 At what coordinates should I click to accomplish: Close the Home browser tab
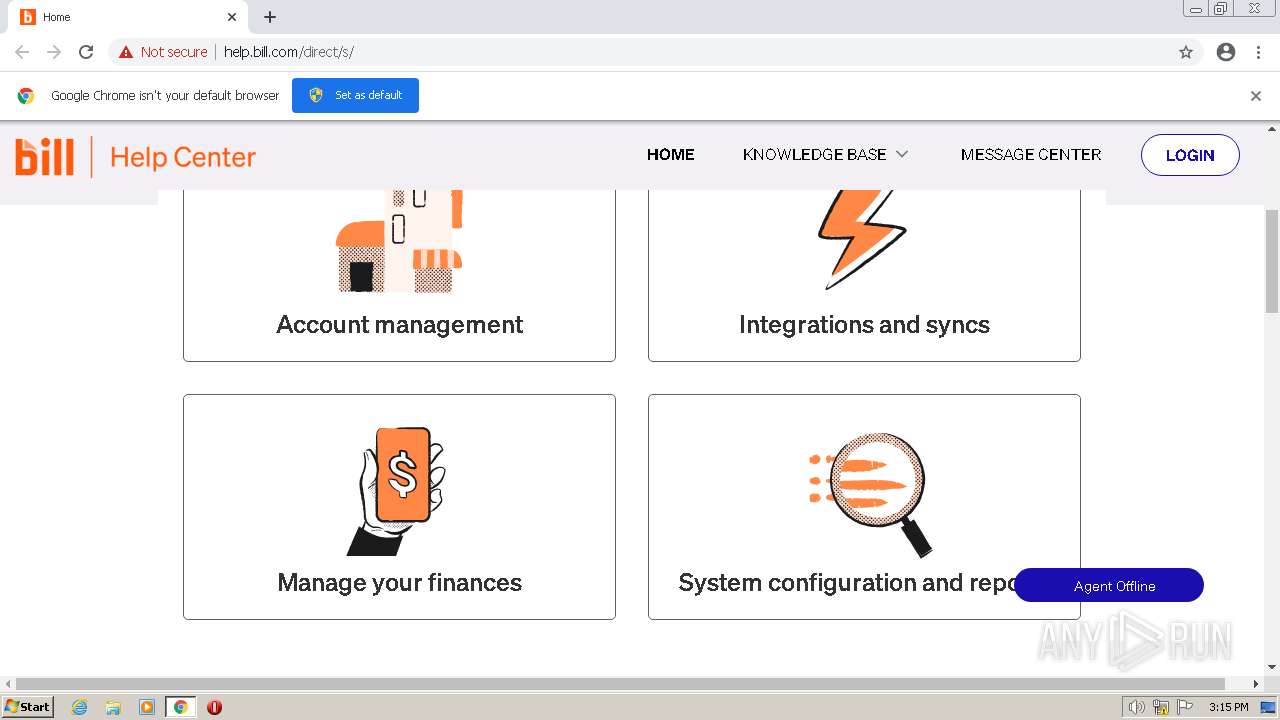pos(232,17)
